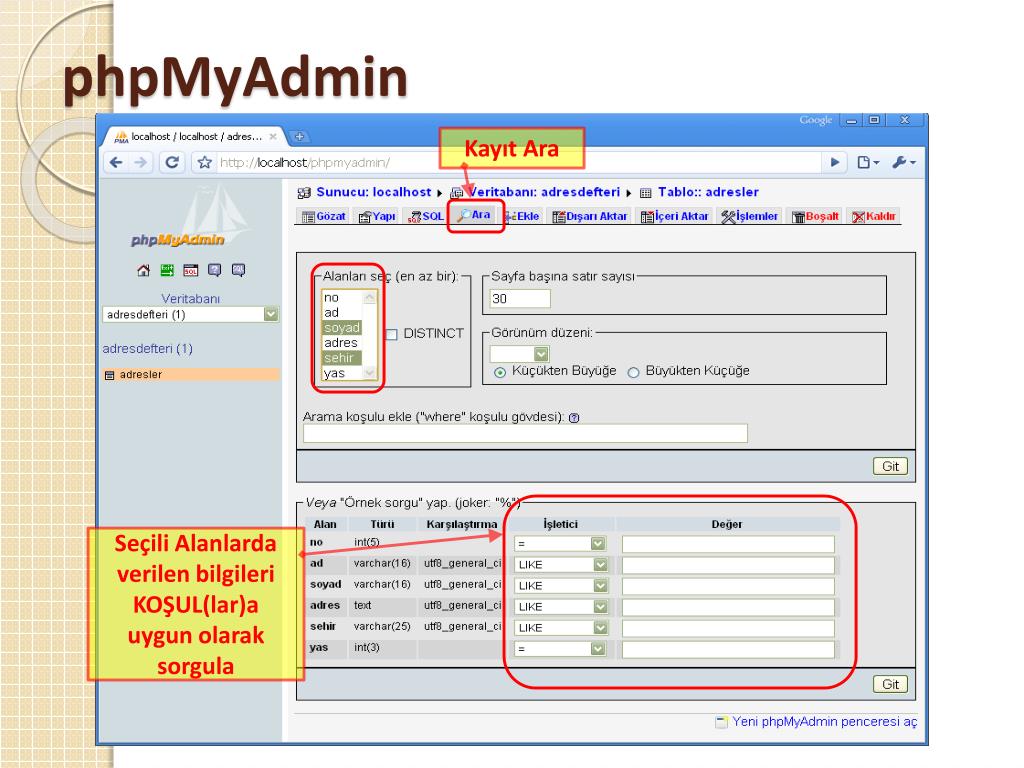
Task: Click the help icon next to where condition label
Action: tap(574, 418)
